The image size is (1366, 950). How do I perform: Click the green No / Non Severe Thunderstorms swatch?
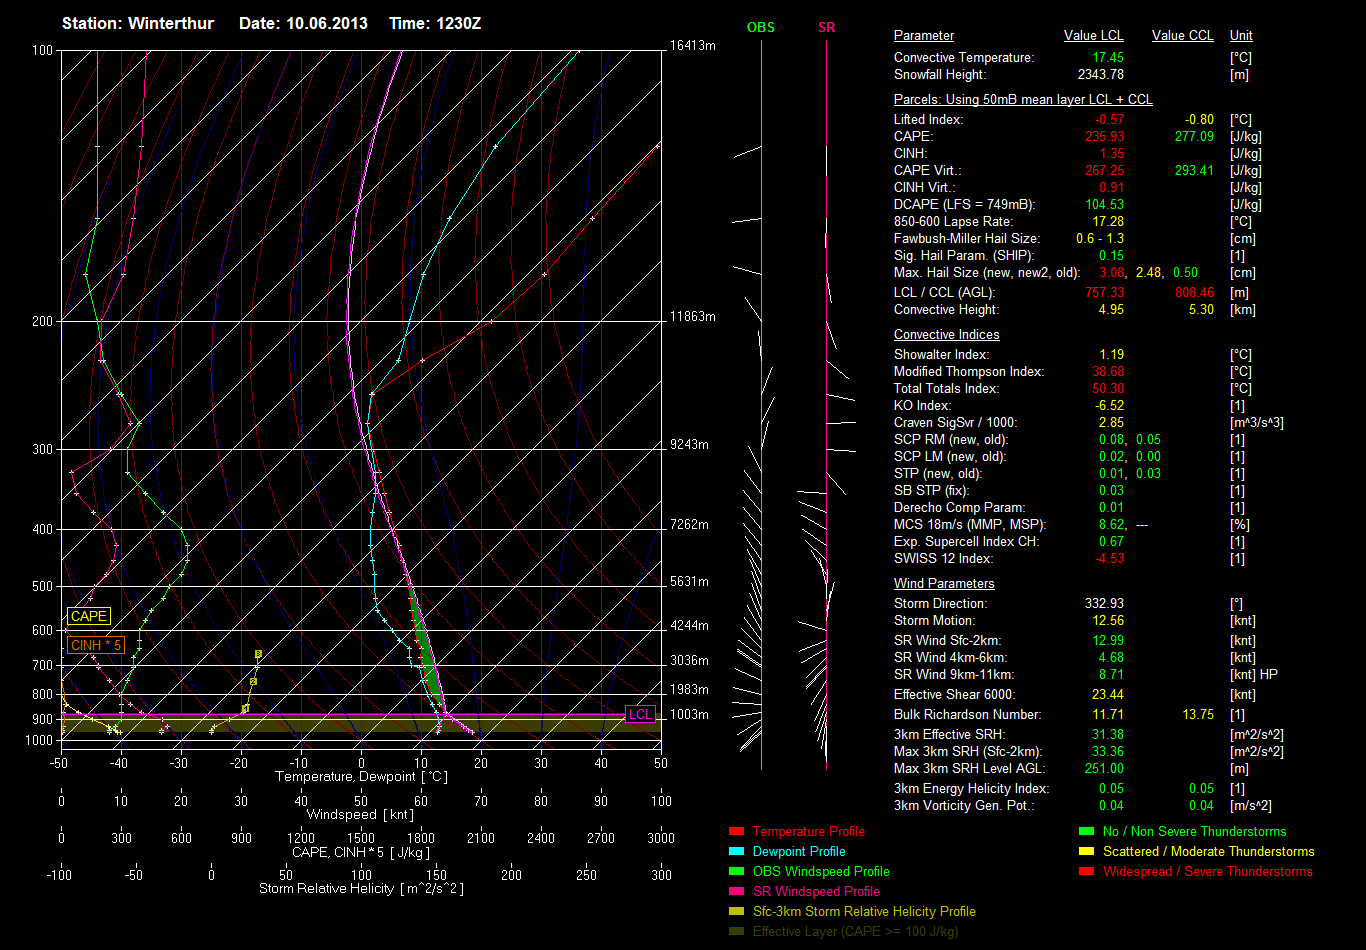pyautogui.click(x=1086, y=832)
